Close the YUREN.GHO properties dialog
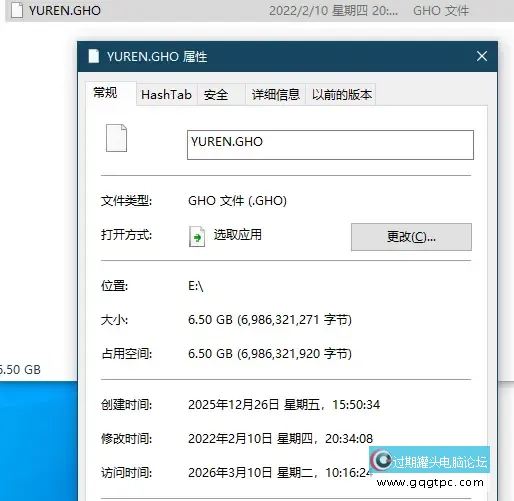Screen dimensions: 514x501 pos(482,56)
